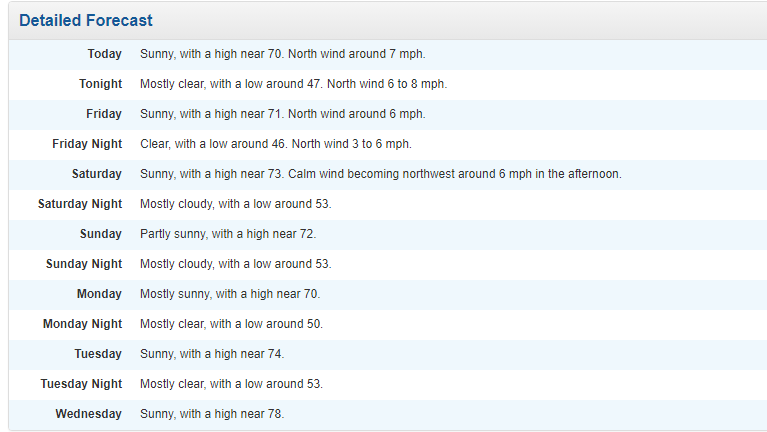
Task: Click the Saturday Night label
Action: 80,204
